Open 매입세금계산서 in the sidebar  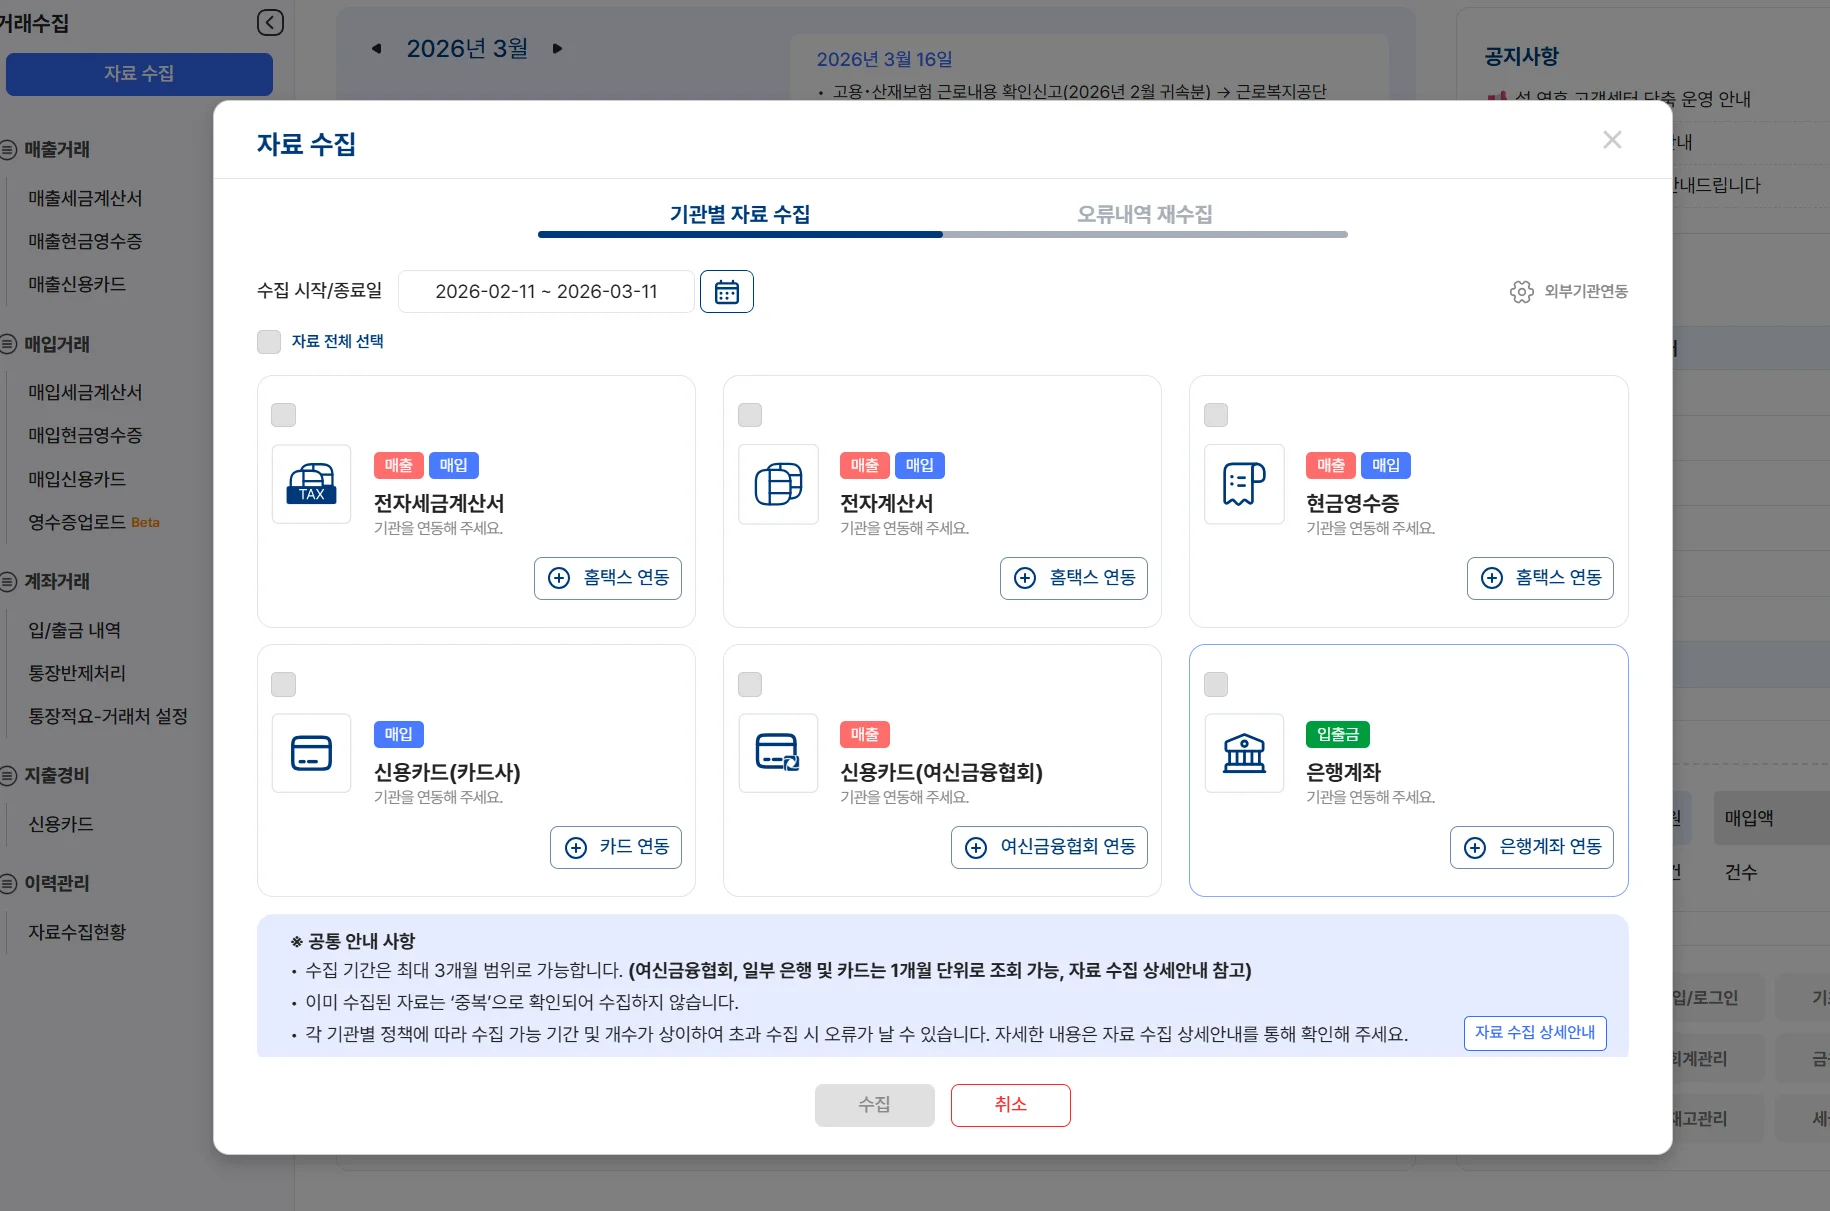click(86, 392)
